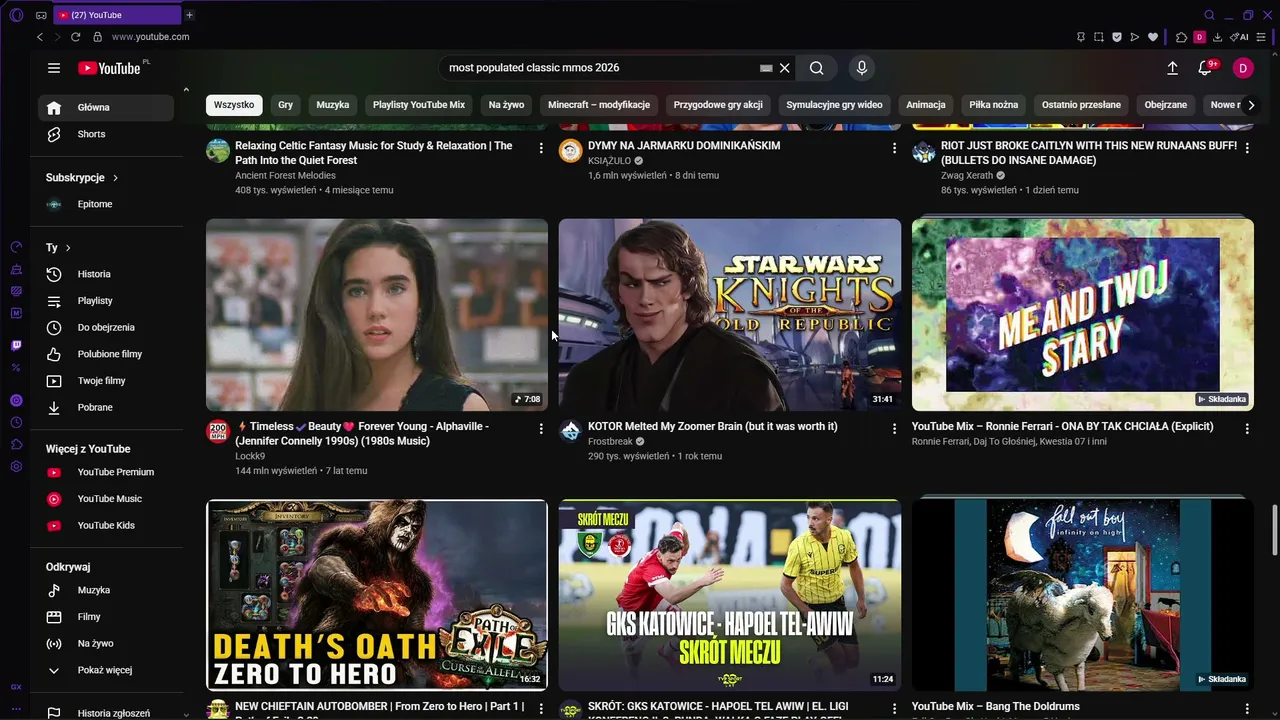1280x720 pixels.
Task: Open the on-screen keyboard icon in search
Action: pyautogui.click(x=766, y=68)
